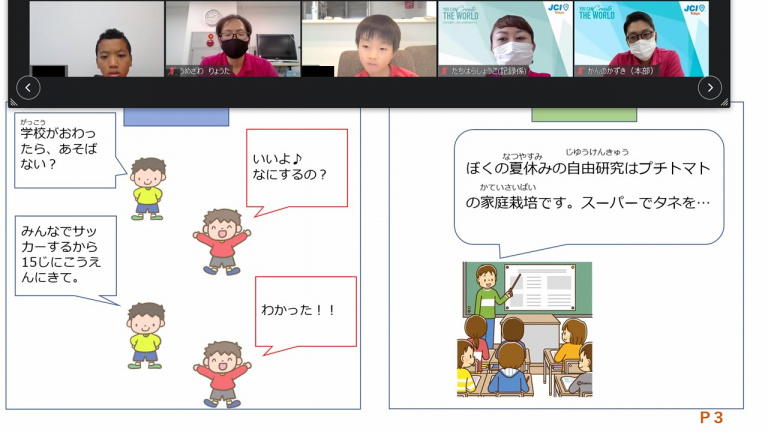The image size is (768, 432).
Task: Click resize grip at video strip's bottom-right corner
Action: 724,101
